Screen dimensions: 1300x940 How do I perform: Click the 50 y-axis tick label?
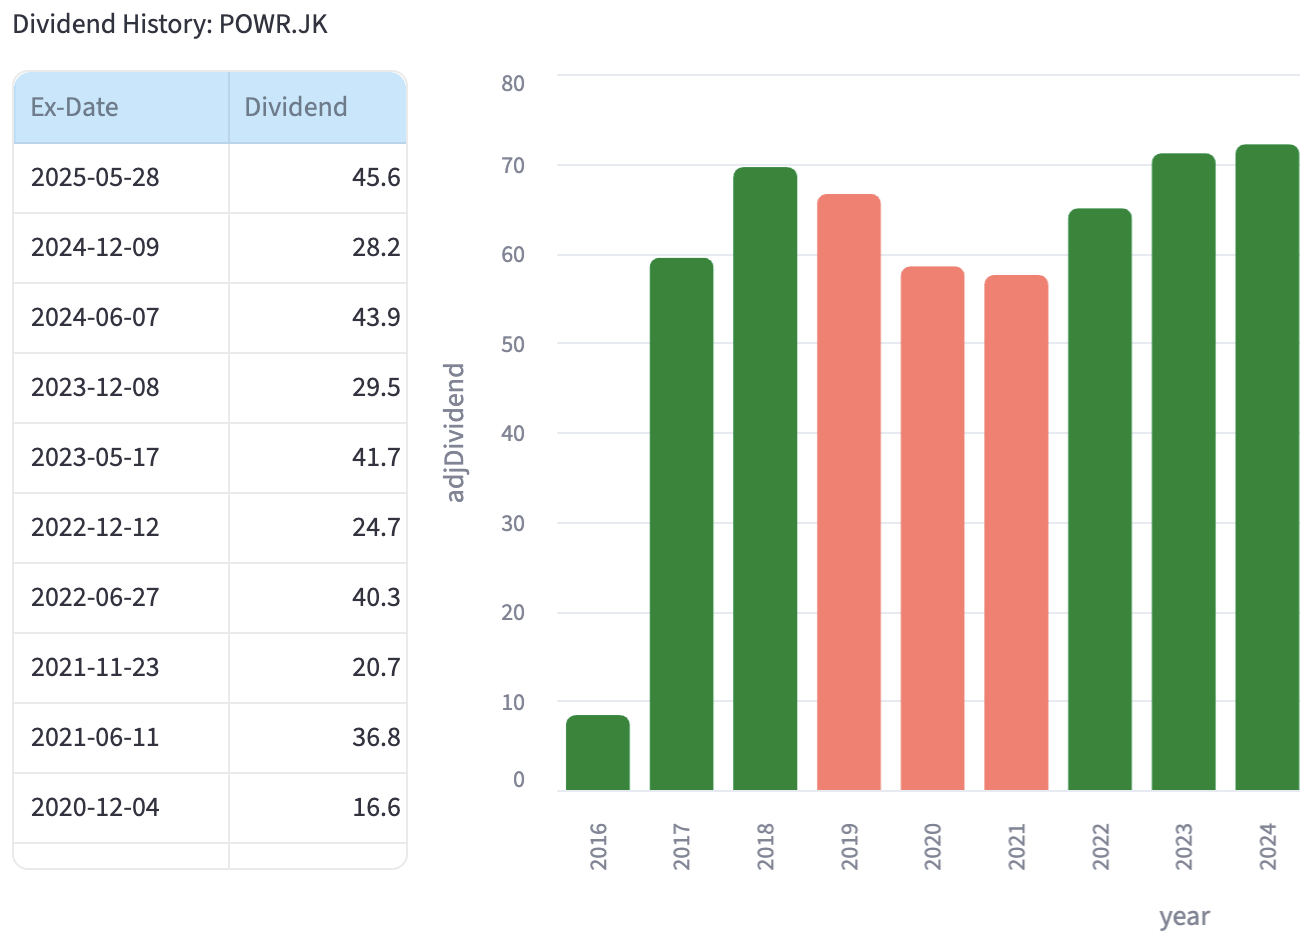pyautogui.click(x=513, y=344)
